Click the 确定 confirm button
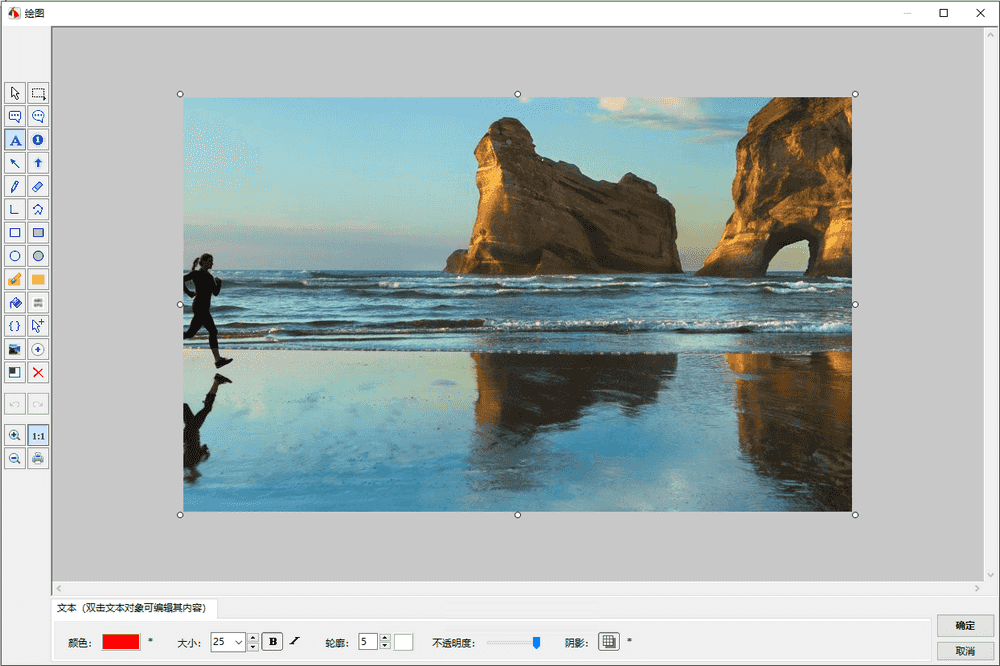Screen dimensions: 1000x666 965,626
